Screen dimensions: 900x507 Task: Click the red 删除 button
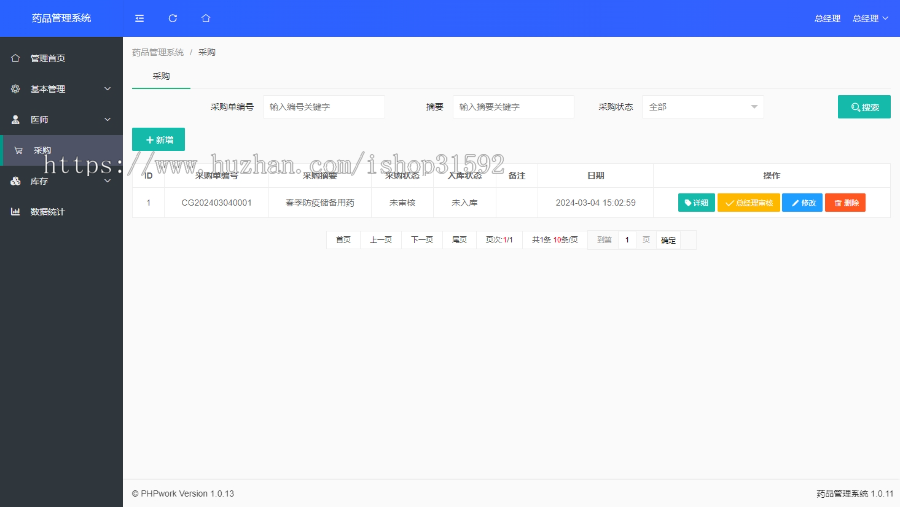tap(845, 203)
